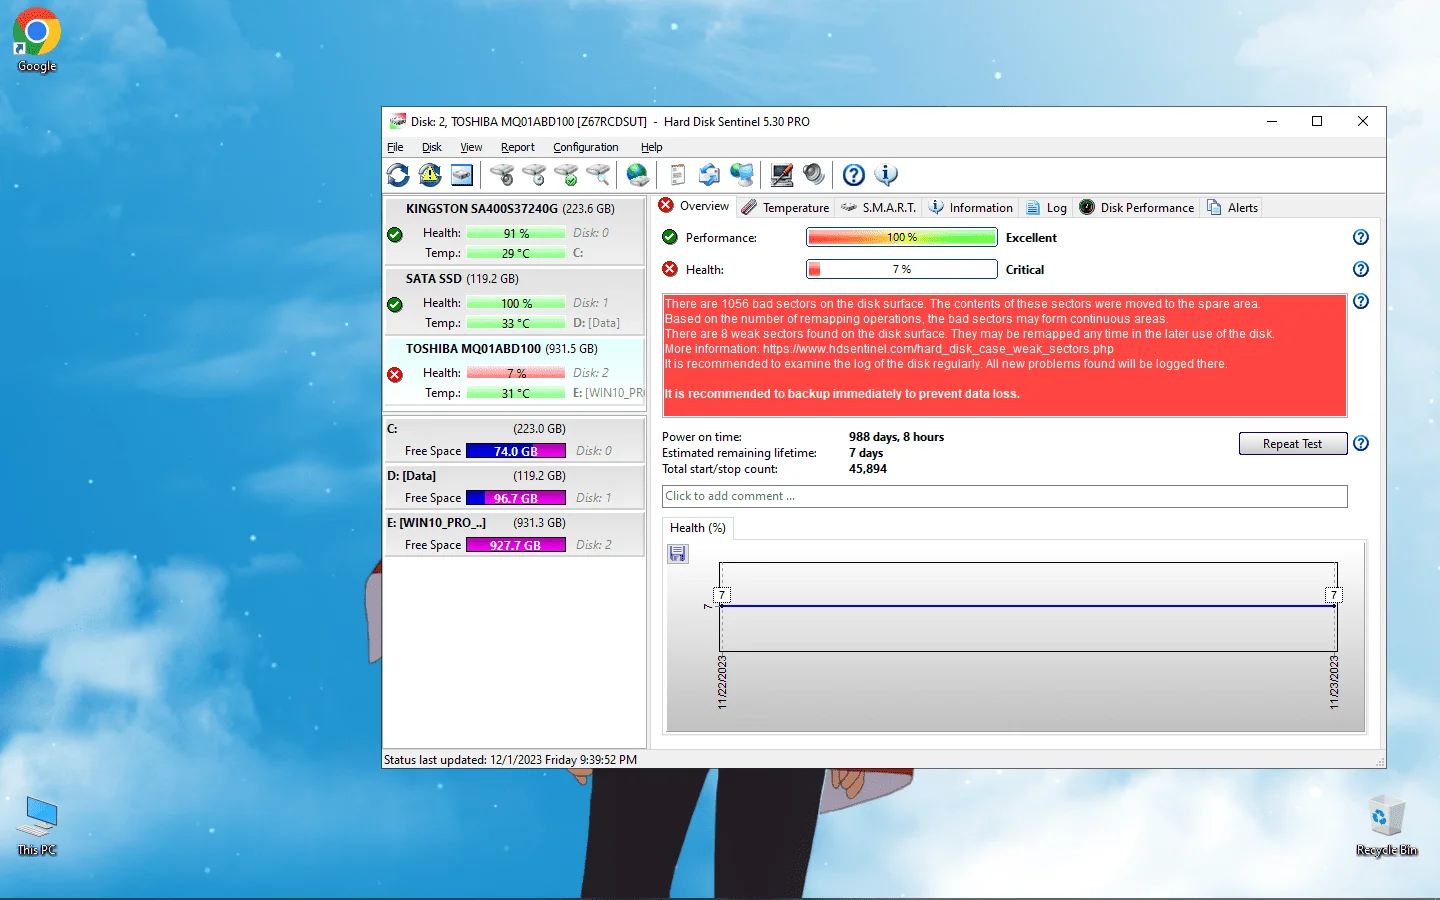This screenshot has height=900, width=1440.
Task: Click the blue info bubble toolbar icon
Action: click(886, 175)
